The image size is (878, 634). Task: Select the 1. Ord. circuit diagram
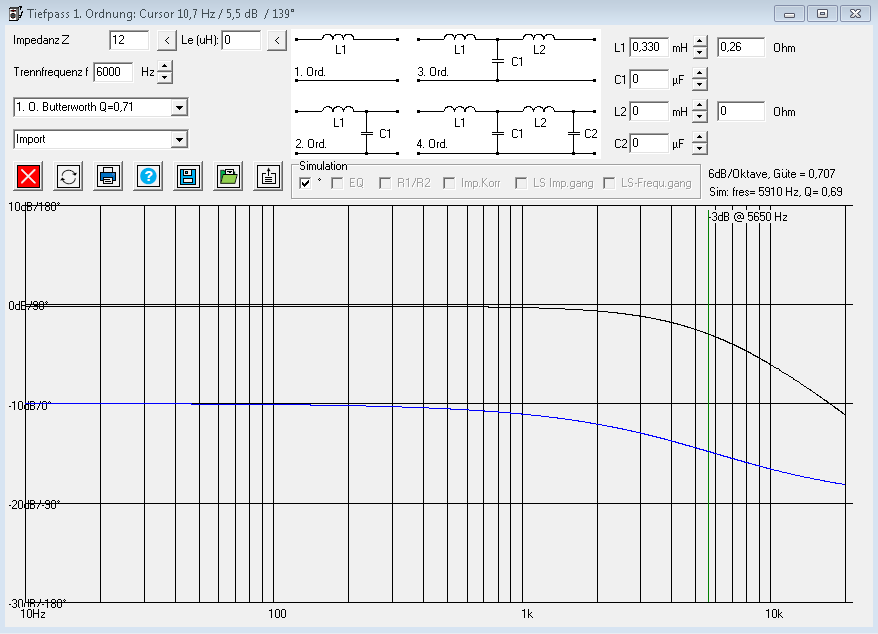coord(347,57)
